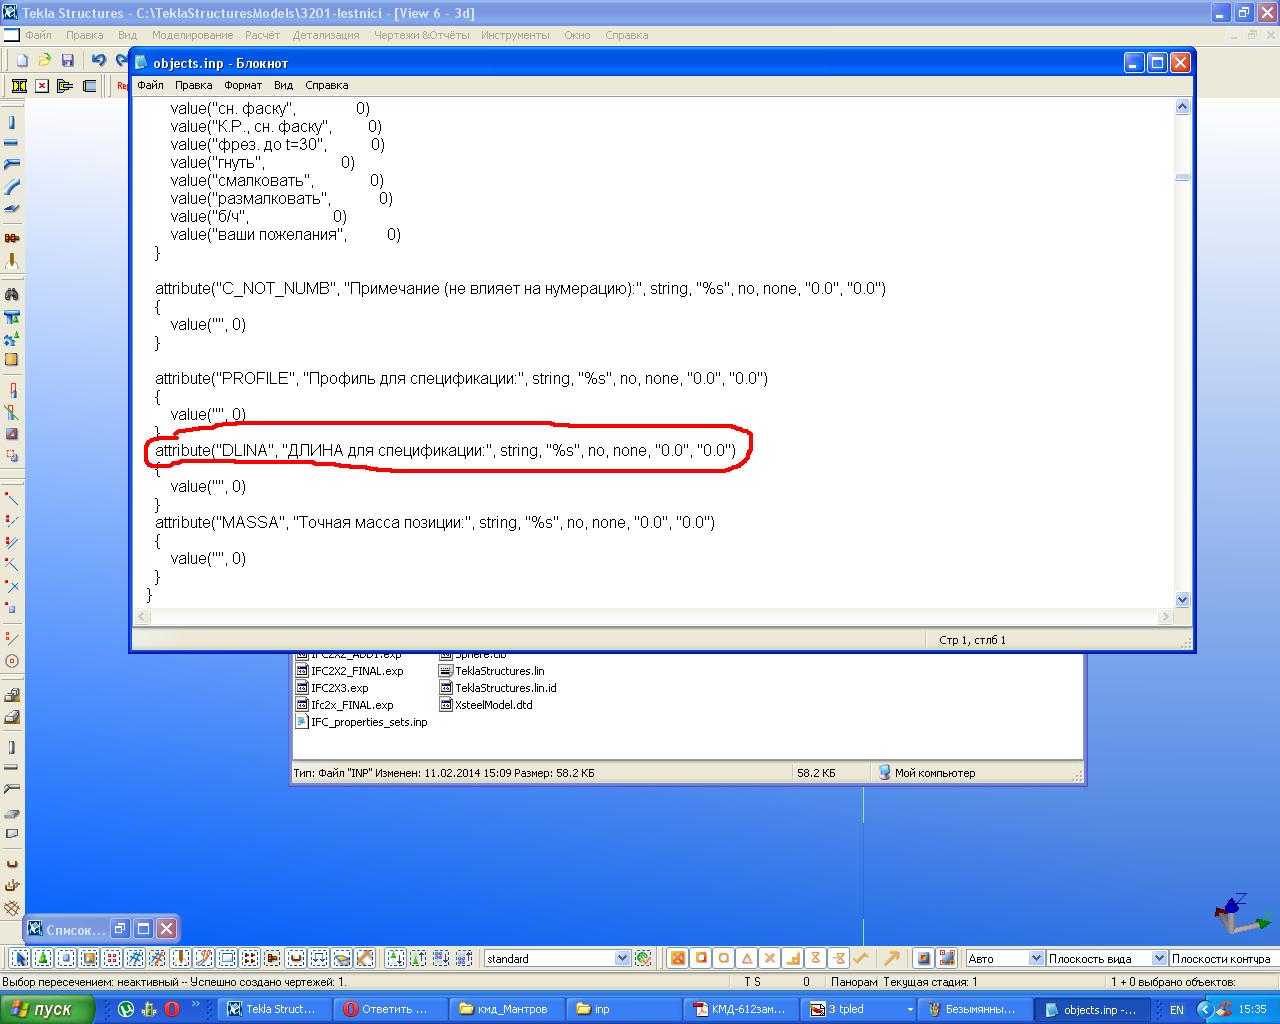Toggle the Select surface treatments switch
The image size is (1280, 1024).
pos(89,958)
